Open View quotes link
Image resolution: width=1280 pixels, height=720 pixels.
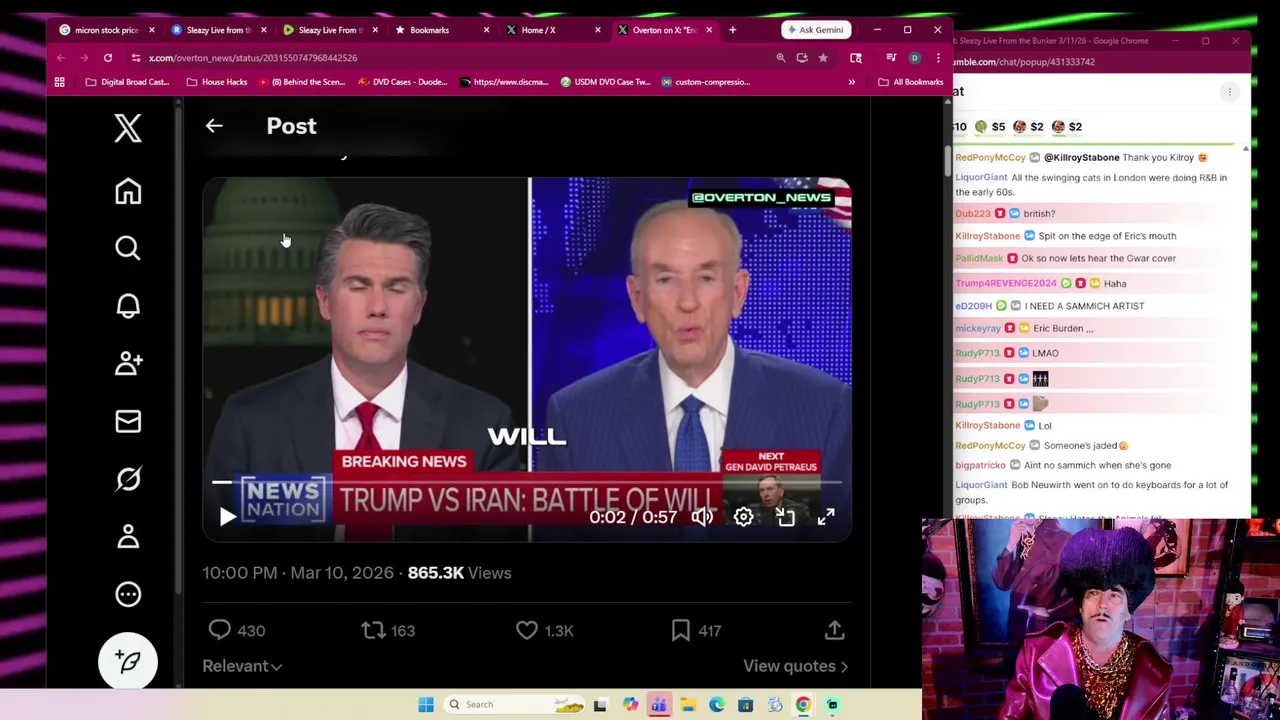coord(795,666)
